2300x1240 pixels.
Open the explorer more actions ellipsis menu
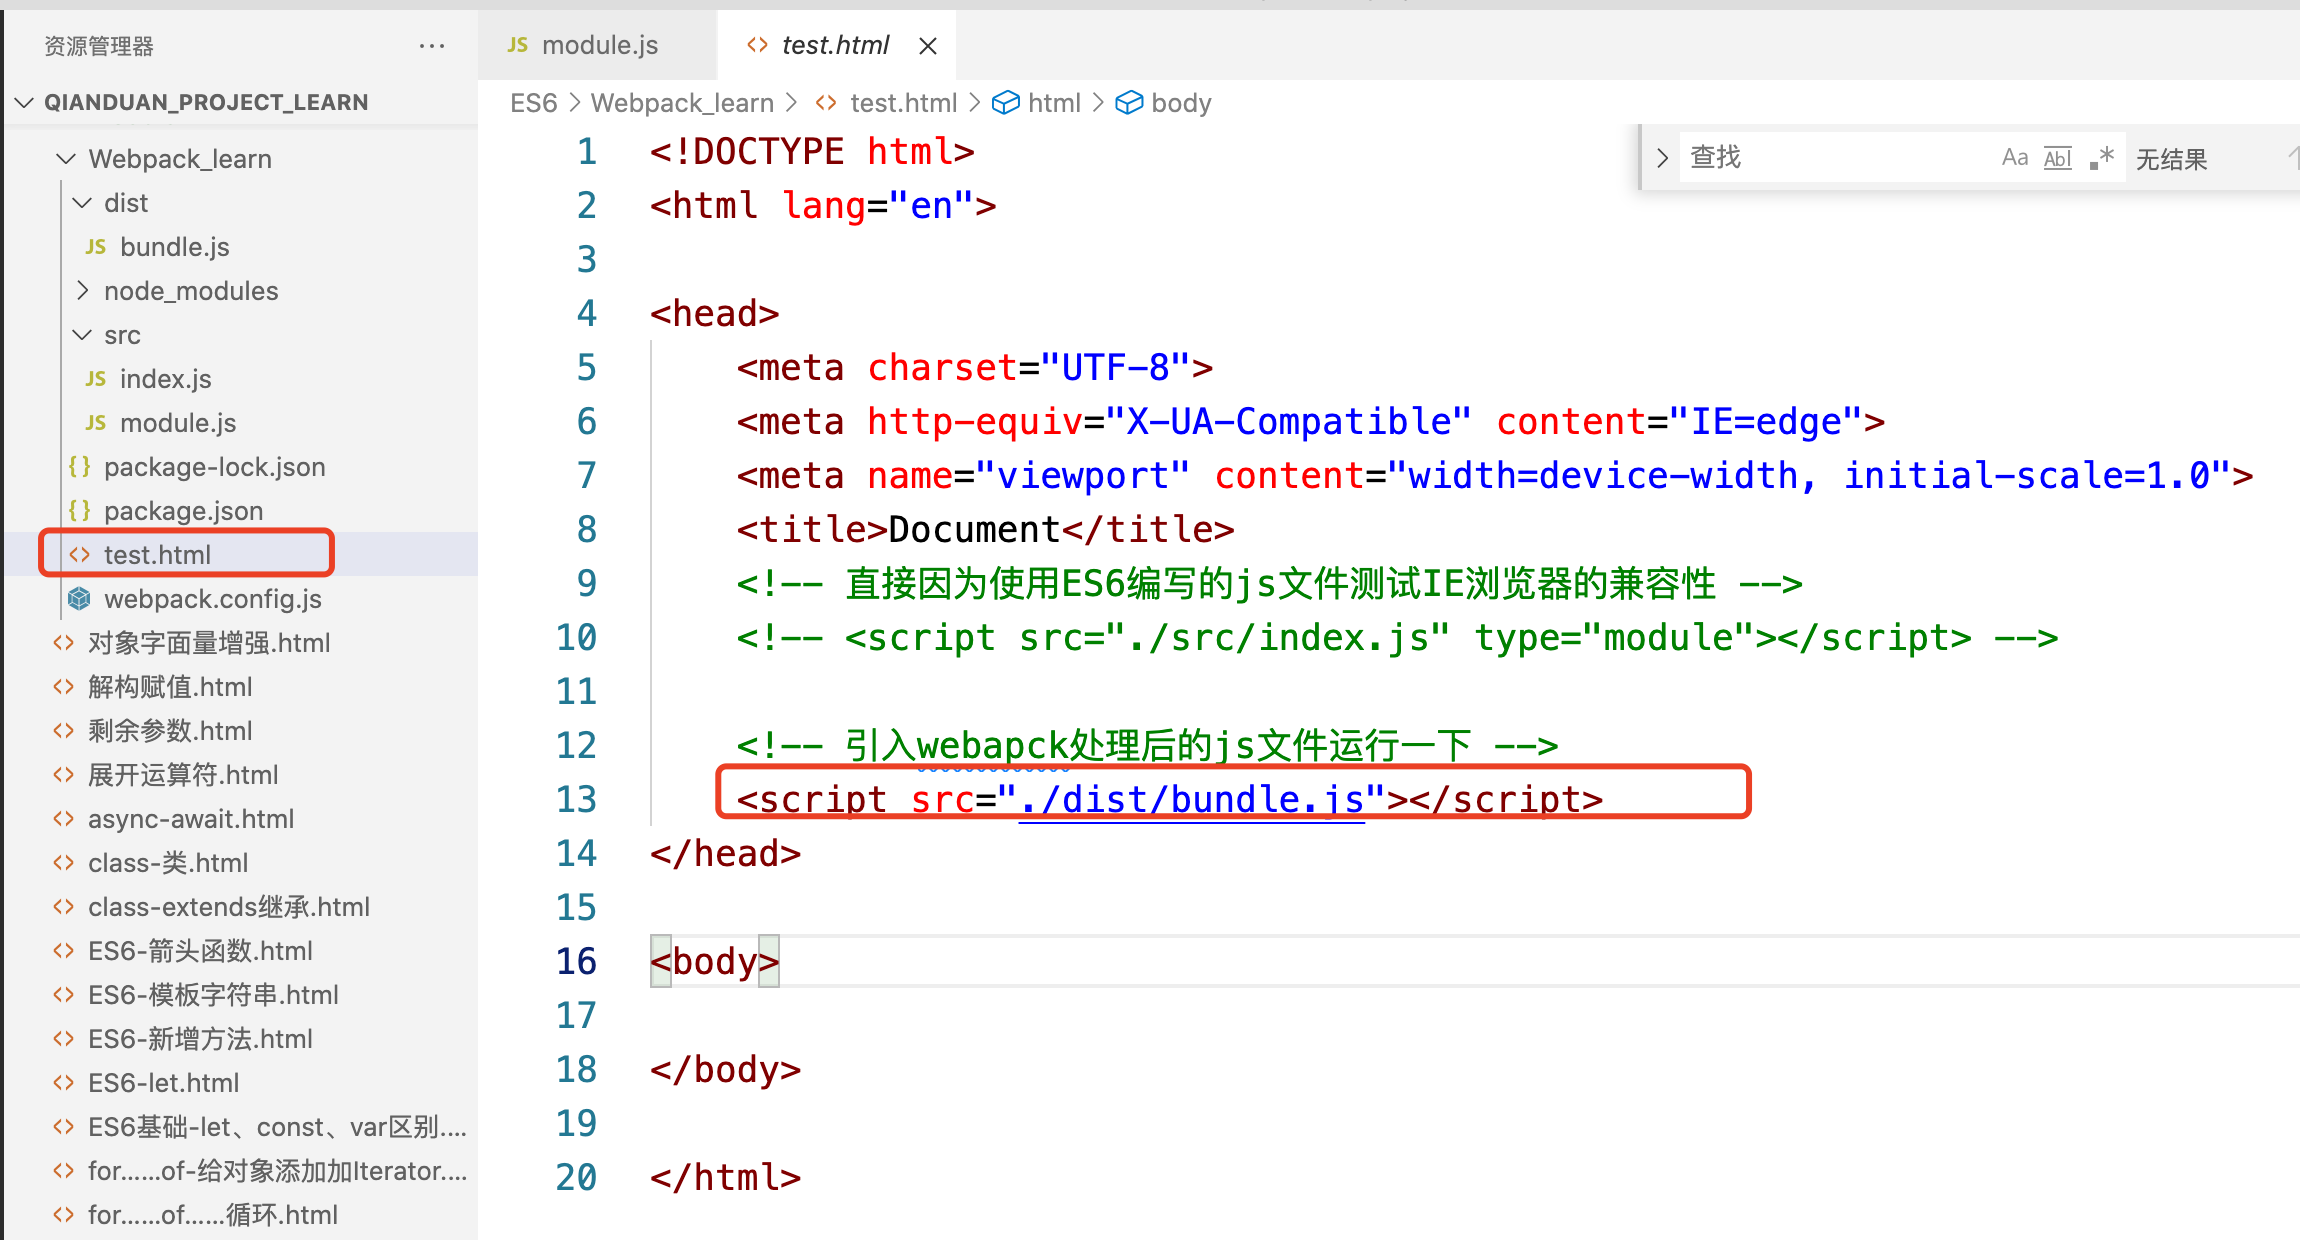coord(432,46)
